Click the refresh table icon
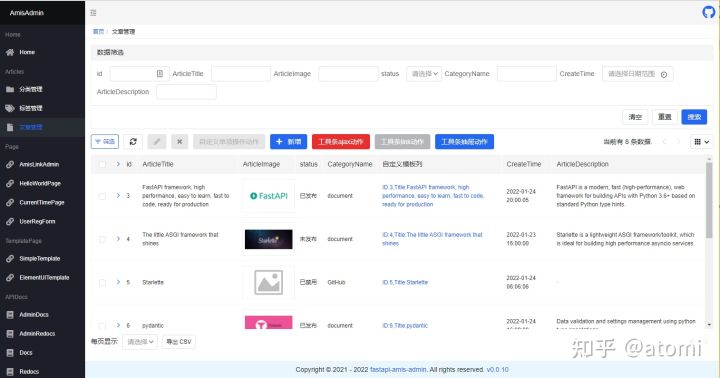The height and width of the screenshot is (378, 720). pos(133,141)
